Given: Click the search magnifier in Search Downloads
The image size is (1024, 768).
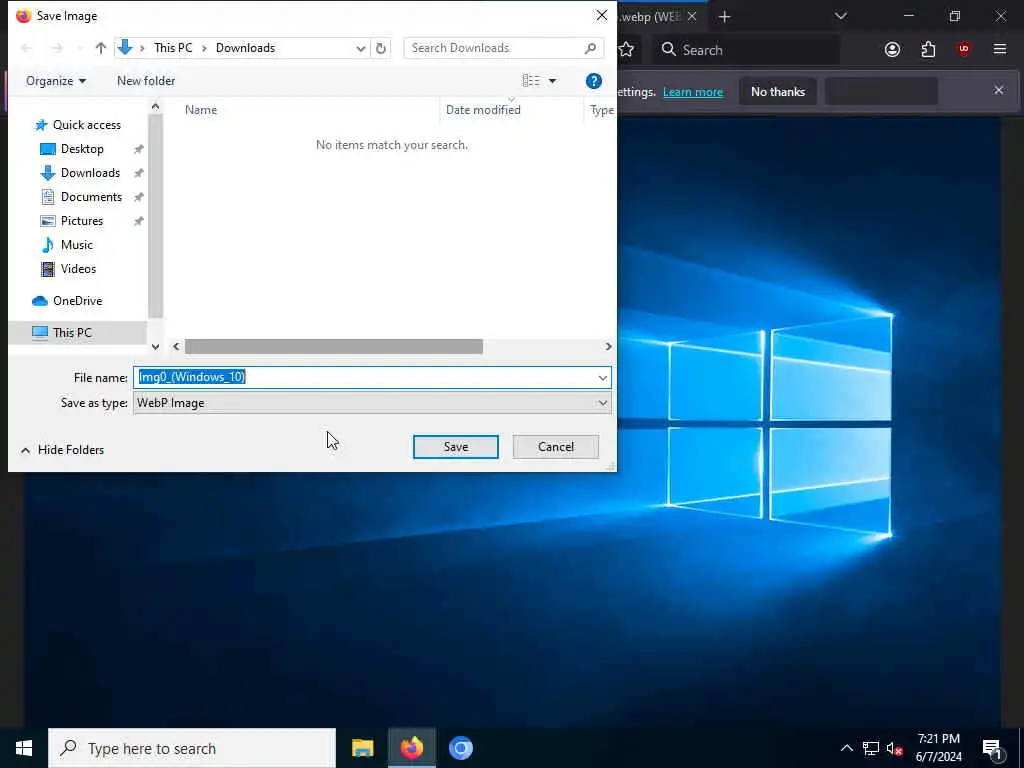Looking at the screenshot, I should point(590,48).
